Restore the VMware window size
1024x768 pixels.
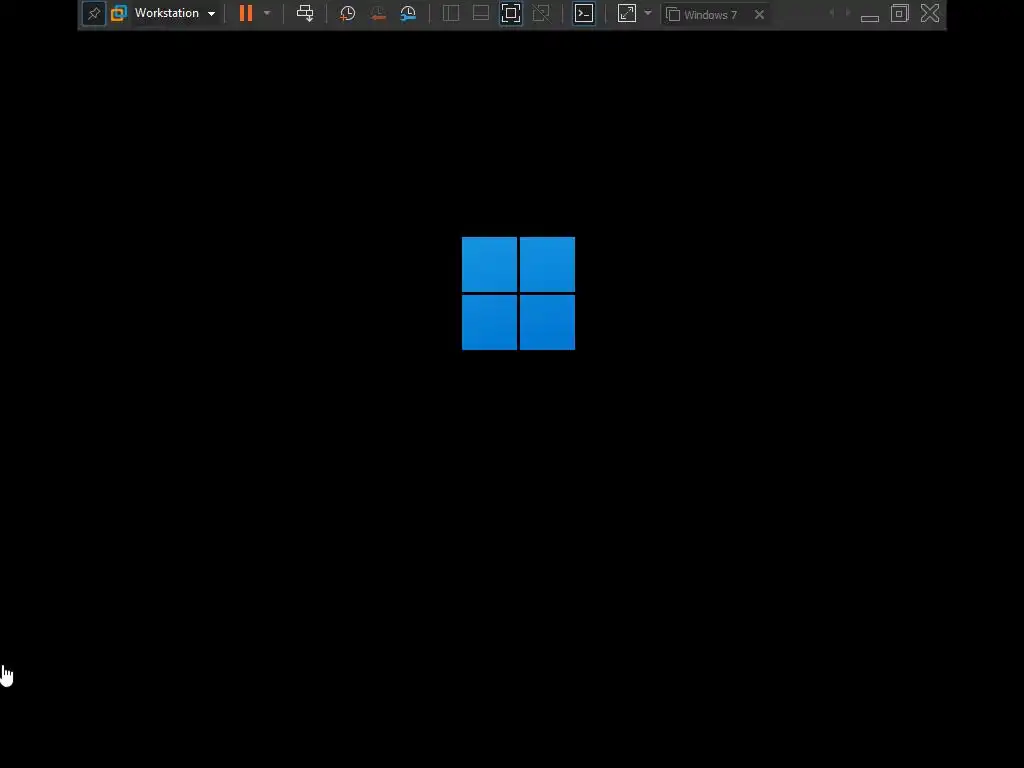coord(900,13)
